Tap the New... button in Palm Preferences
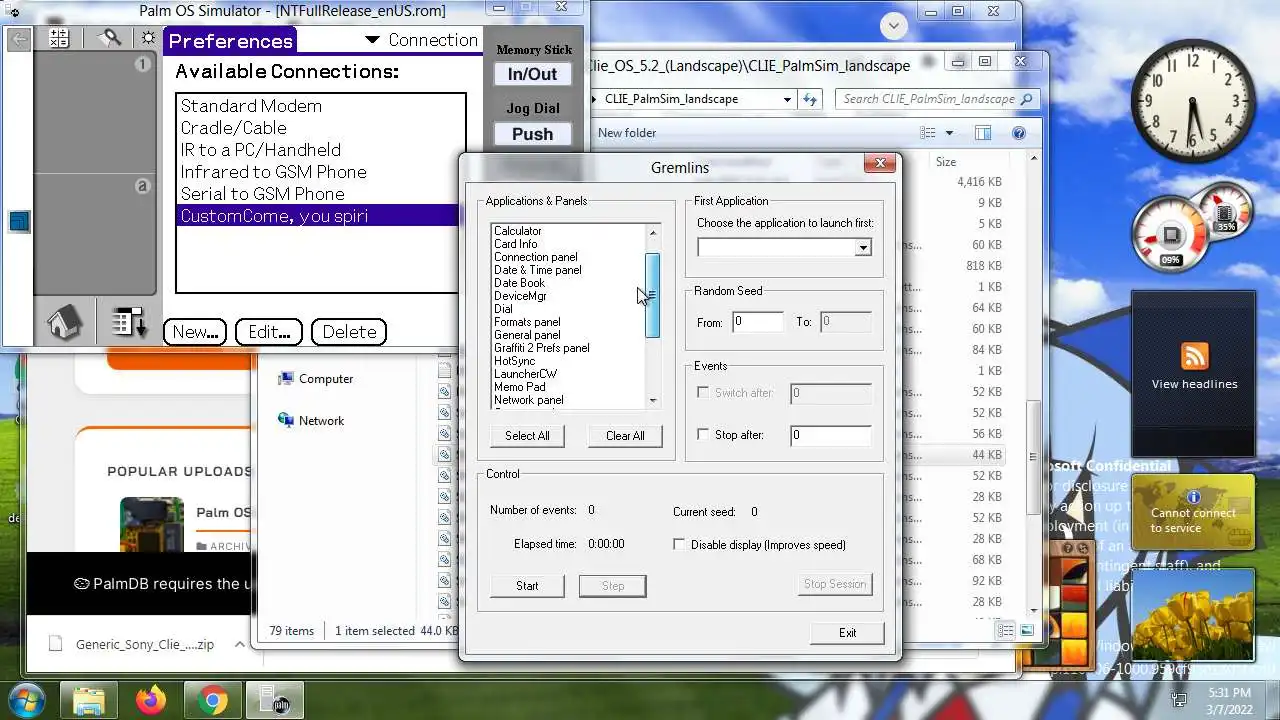This screenshot has width=1280, height=720. [x=195, y=332]
